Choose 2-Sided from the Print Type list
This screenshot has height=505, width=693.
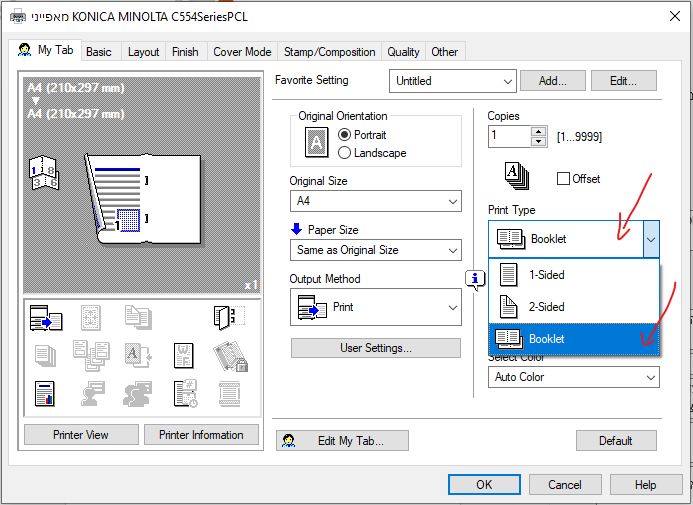[x=574, y=306]
